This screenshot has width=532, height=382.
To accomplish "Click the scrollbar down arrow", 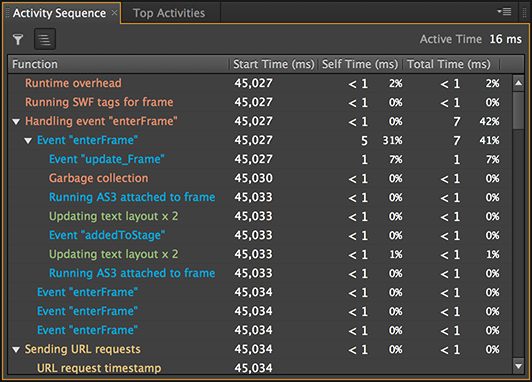I will [518, 366].
